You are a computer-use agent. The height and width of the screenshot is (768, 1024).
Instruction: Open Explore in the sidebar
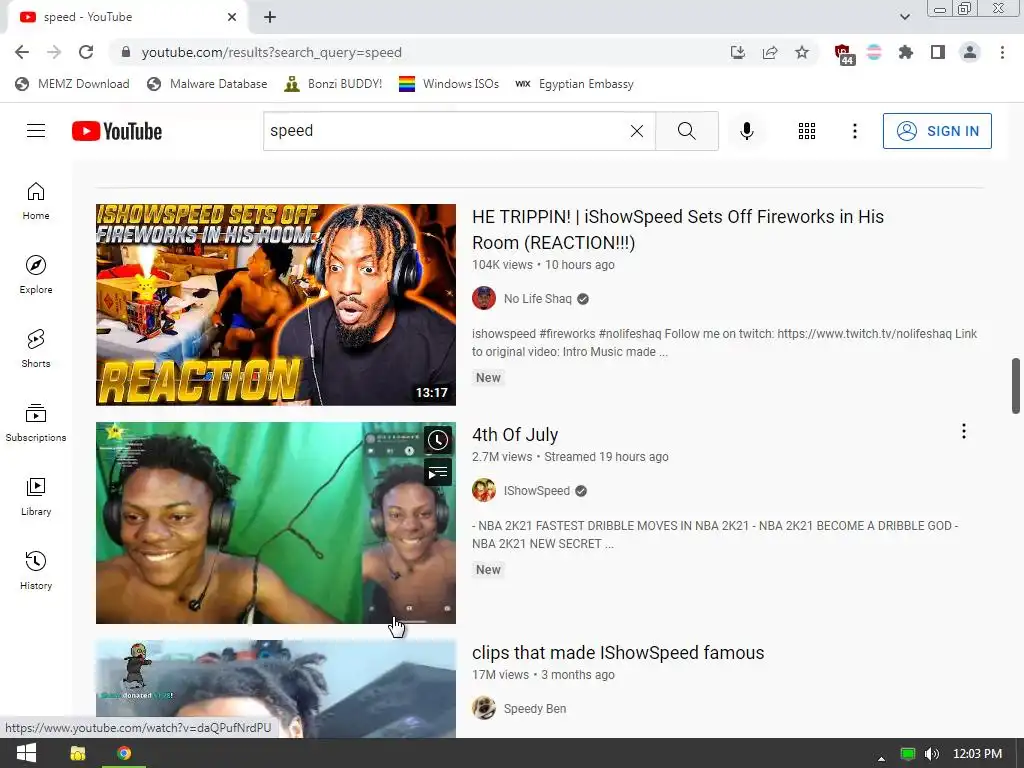(x=36, y=274)
